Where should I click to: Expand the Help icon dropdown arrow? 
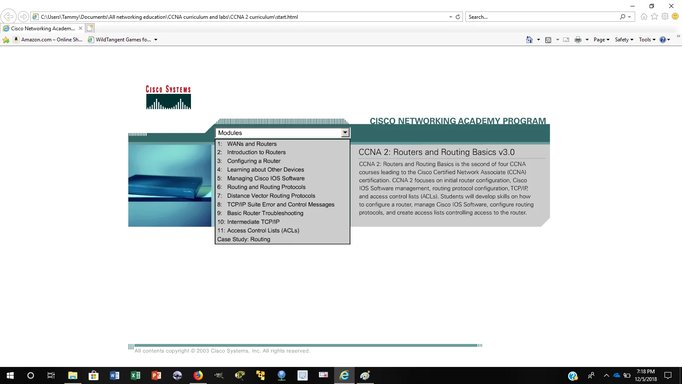pos(669,40)
